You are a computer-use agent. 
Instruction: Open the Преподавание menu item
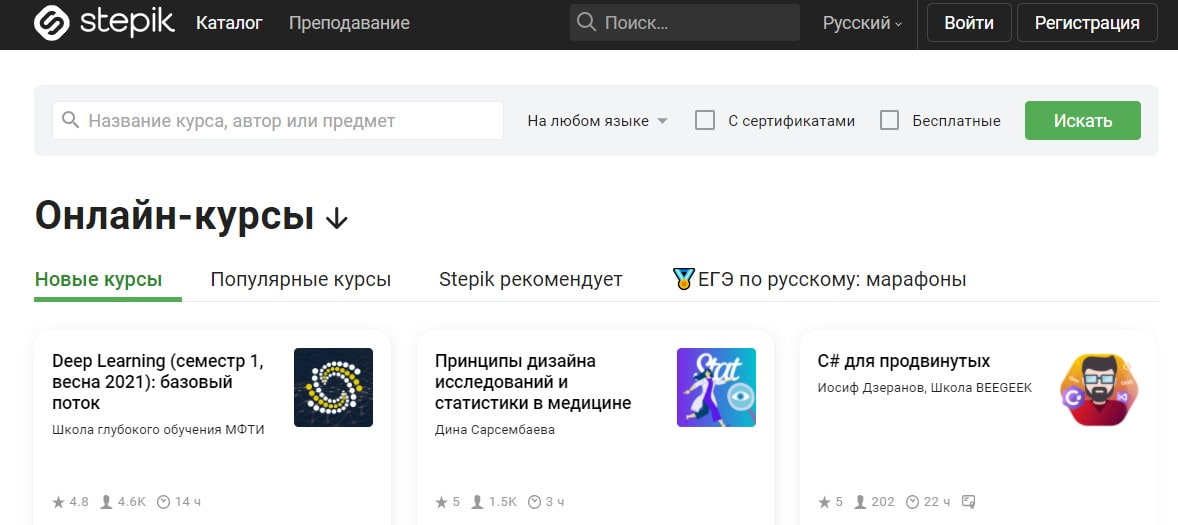(x=349, y=23)
